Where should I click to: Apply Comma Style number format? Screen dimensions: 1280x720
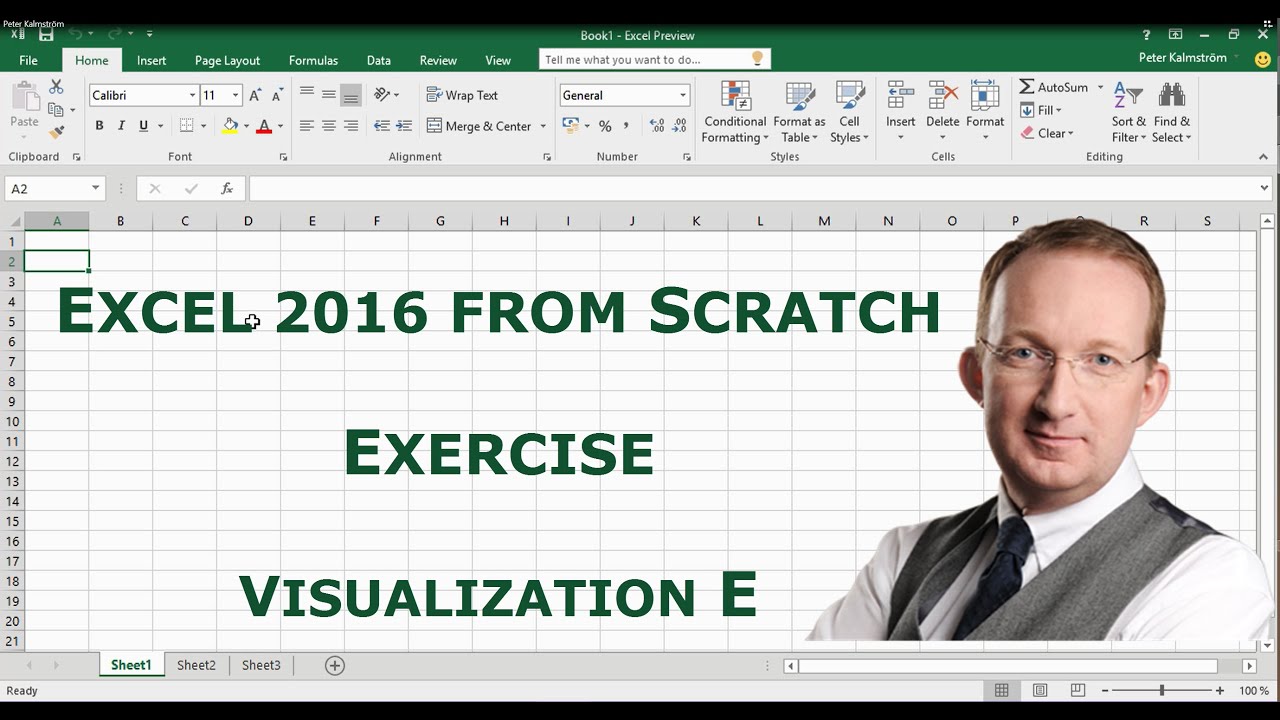pos(627,126)
